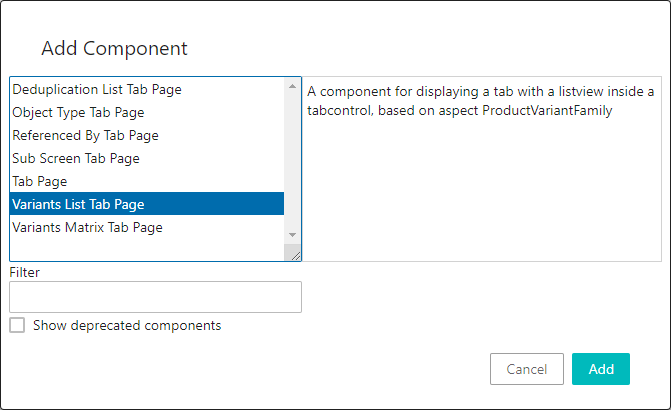Click the list resize grip handle
671x410 pixels.
pos(296,256)
